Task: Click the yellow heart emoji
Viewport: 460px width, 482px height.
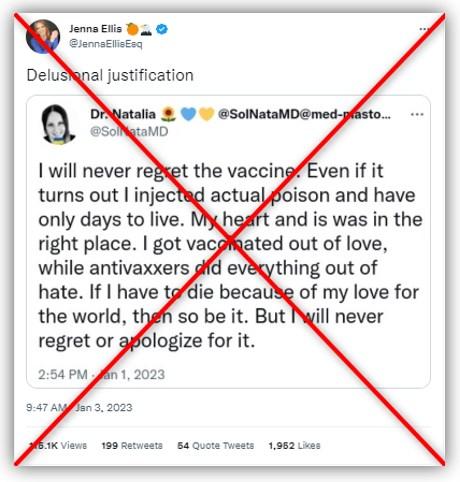Action: coord(206,114)
